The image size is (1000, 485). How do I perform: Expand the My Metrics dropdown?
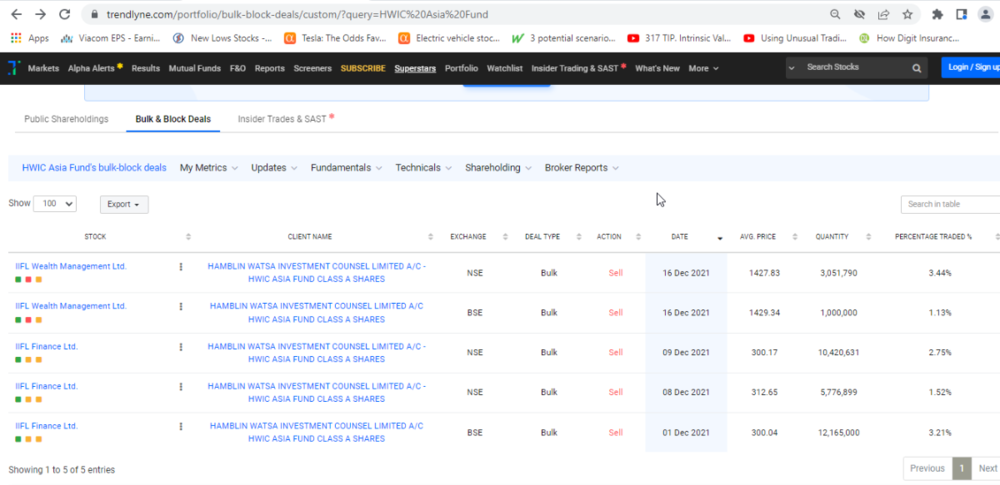tap(209, 168)
